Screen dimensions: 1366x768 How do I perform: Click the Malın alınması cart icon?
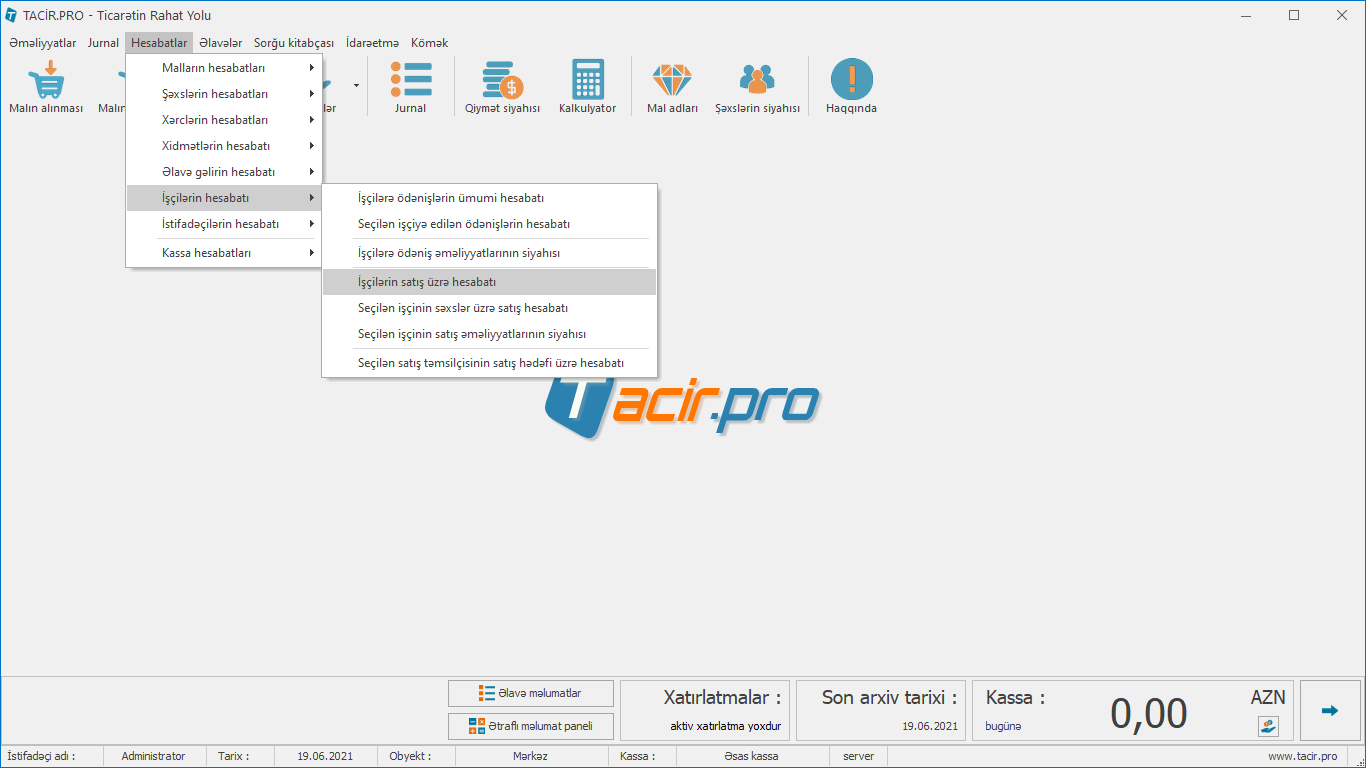pyautogui.click(x=46, y=80)
